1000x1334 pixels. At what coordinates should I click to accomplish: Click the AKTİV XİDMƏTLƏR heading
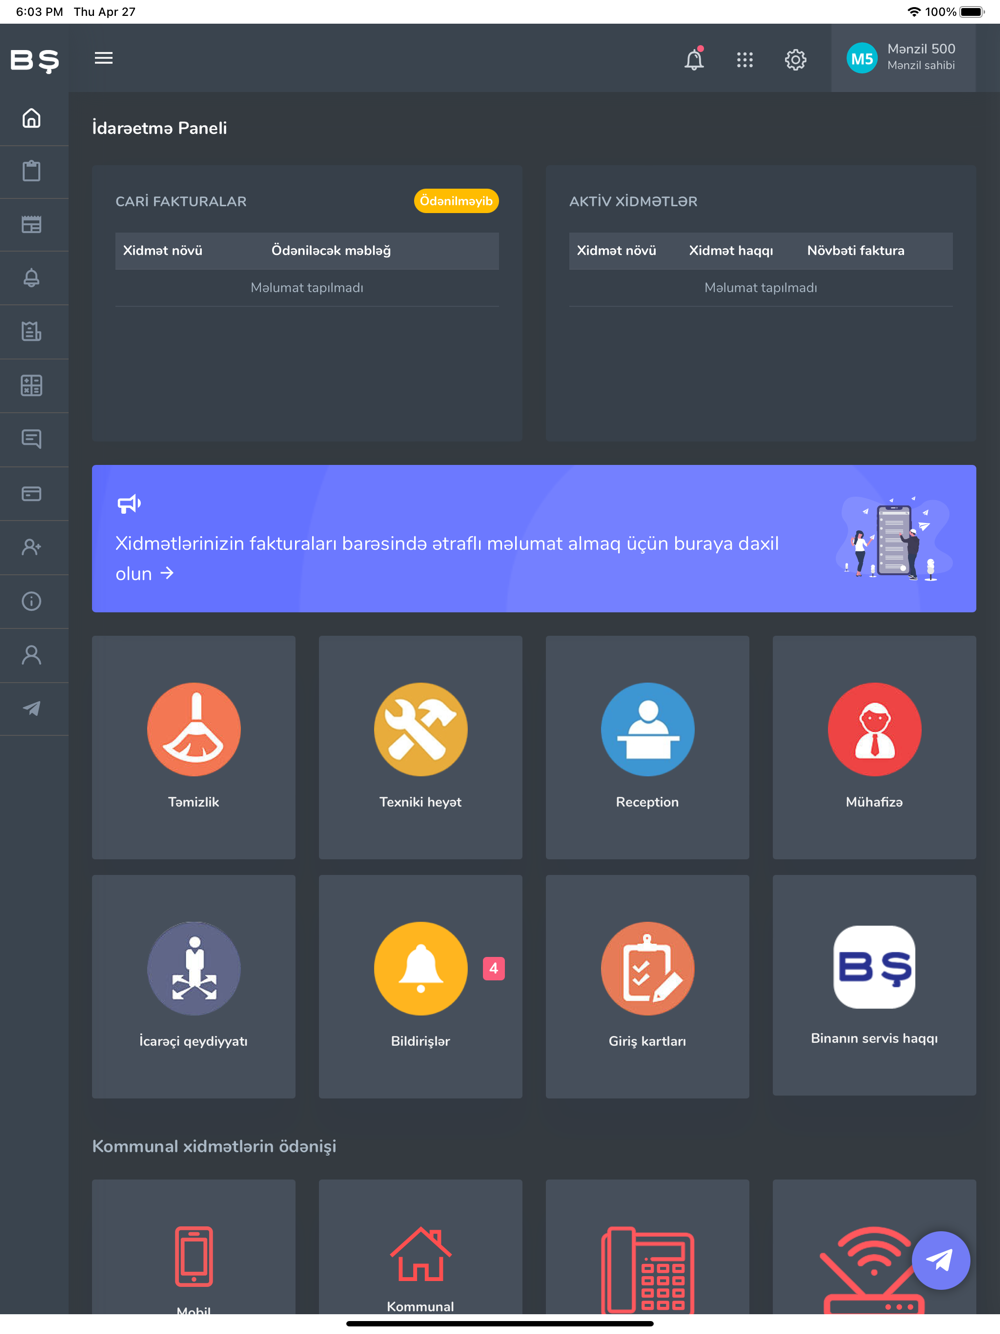(633, 201)
